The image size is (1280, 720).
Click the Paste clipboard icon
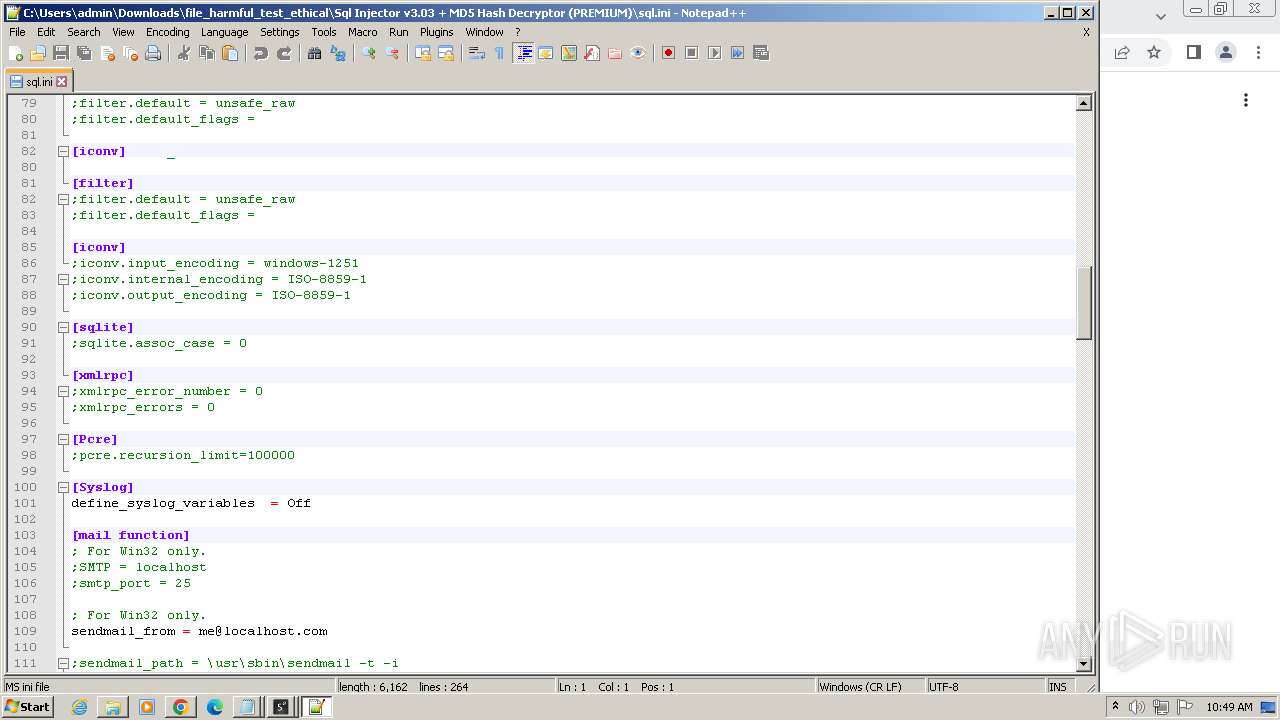(230, 53)
